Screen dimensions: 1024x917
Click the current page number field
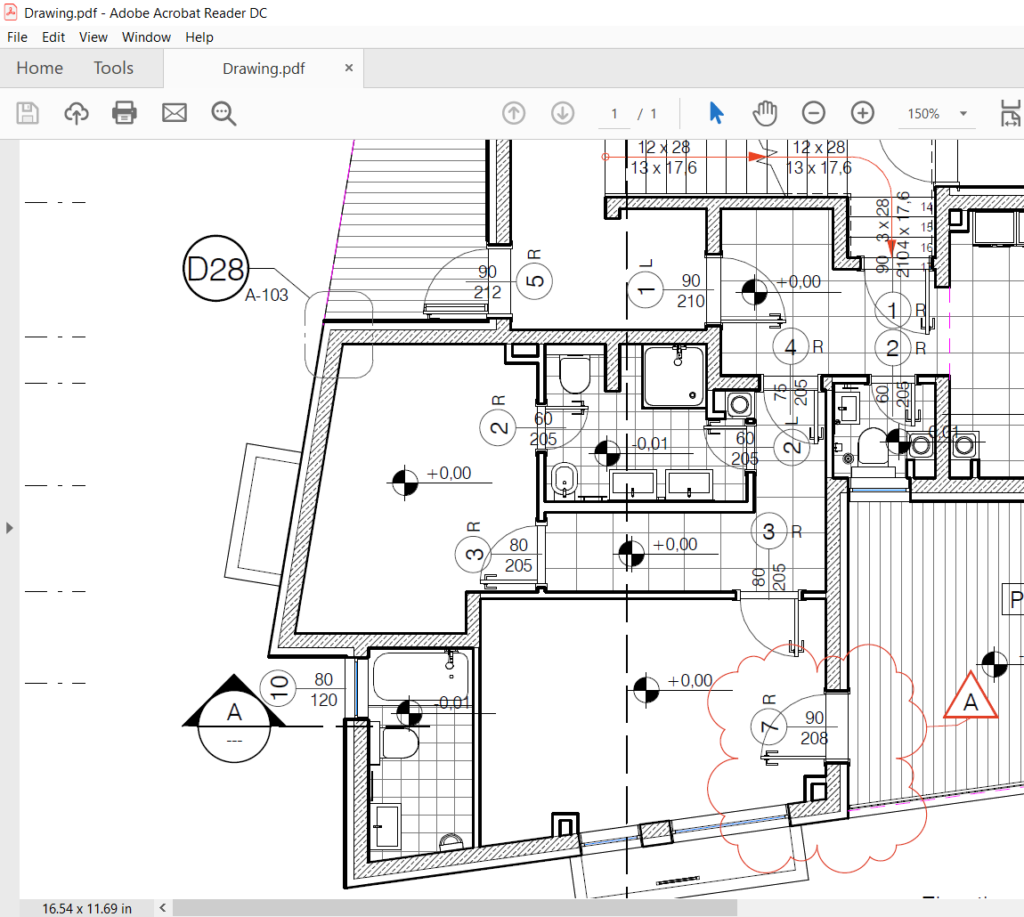(x=614, y=114)
